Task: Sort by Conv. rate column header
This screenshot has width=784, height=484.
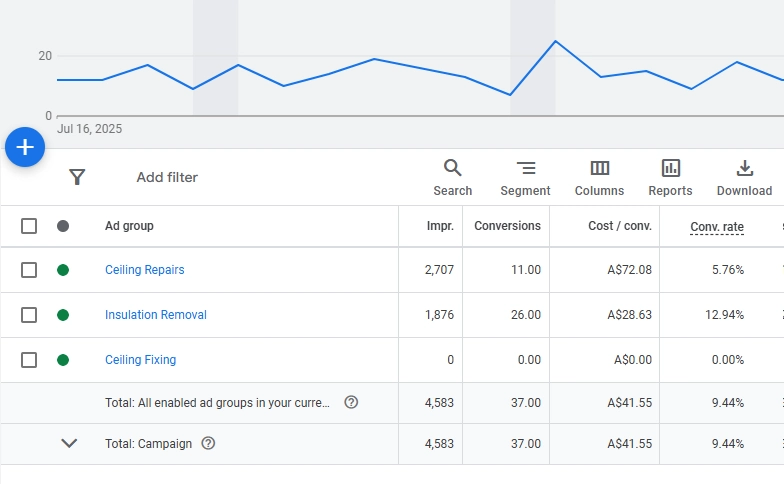Action: click(717, 227)
